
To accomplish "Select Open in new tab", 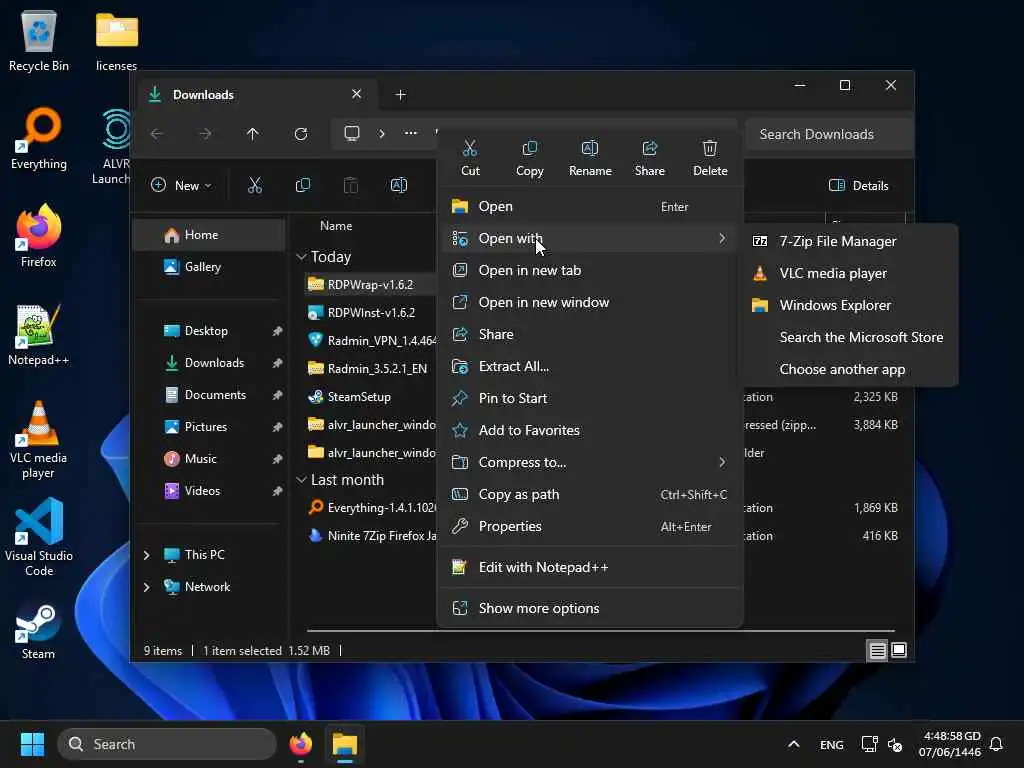I will point(590,270).
